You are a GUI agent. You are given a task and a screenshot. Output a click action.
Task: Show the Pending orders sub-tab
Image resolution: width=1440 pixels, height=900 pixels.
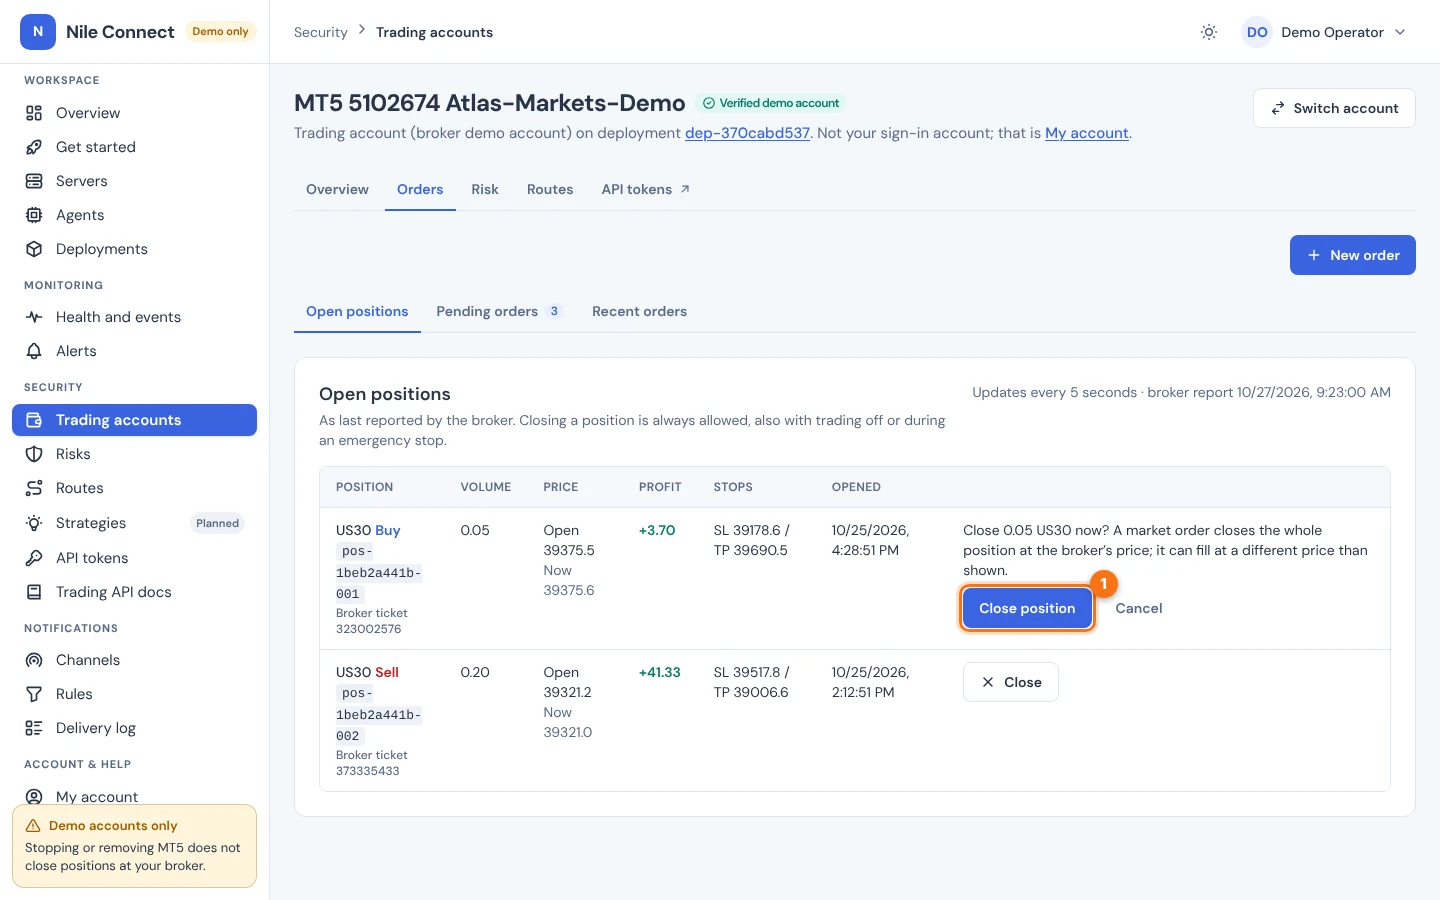coord(499,311)
